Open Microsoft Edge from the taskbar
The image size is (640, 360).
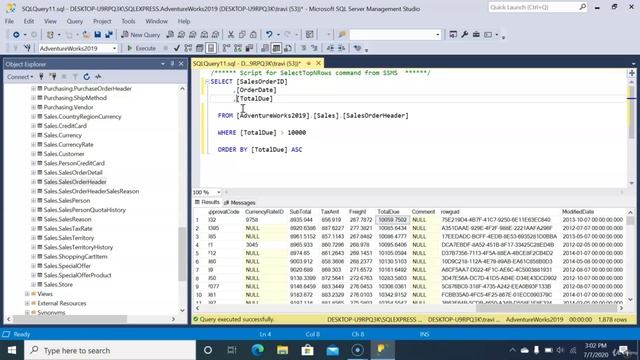[x=257, y=350]
